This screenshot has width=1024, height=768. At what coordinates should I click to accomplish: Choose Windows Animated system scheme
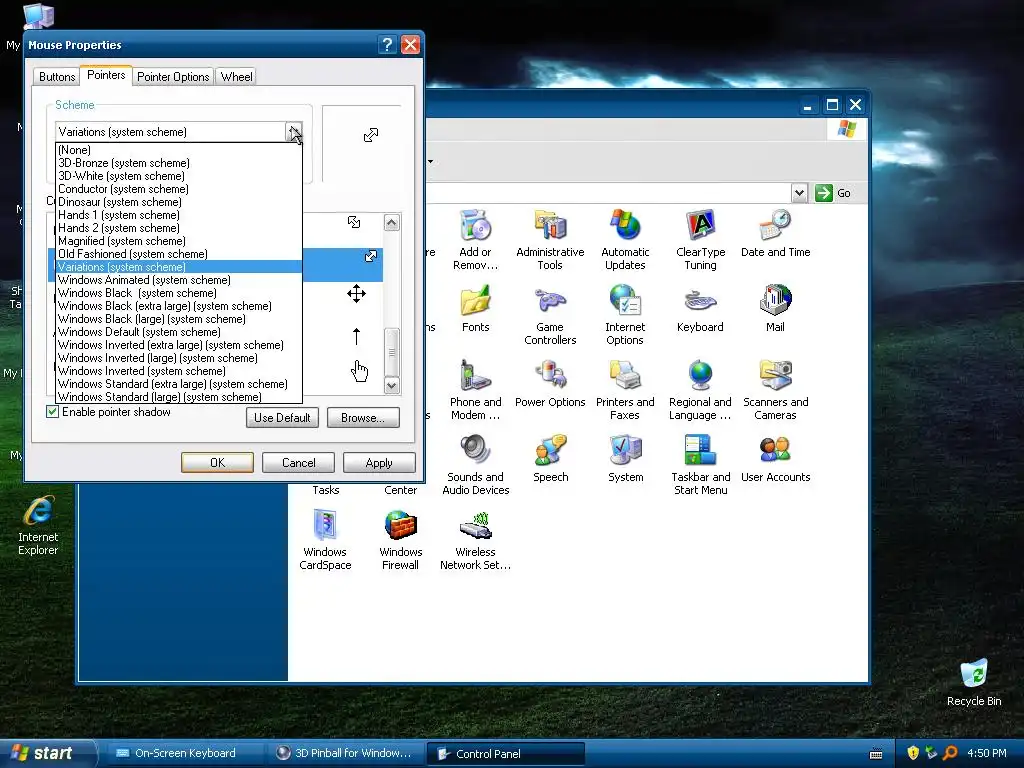click(178, 280)
